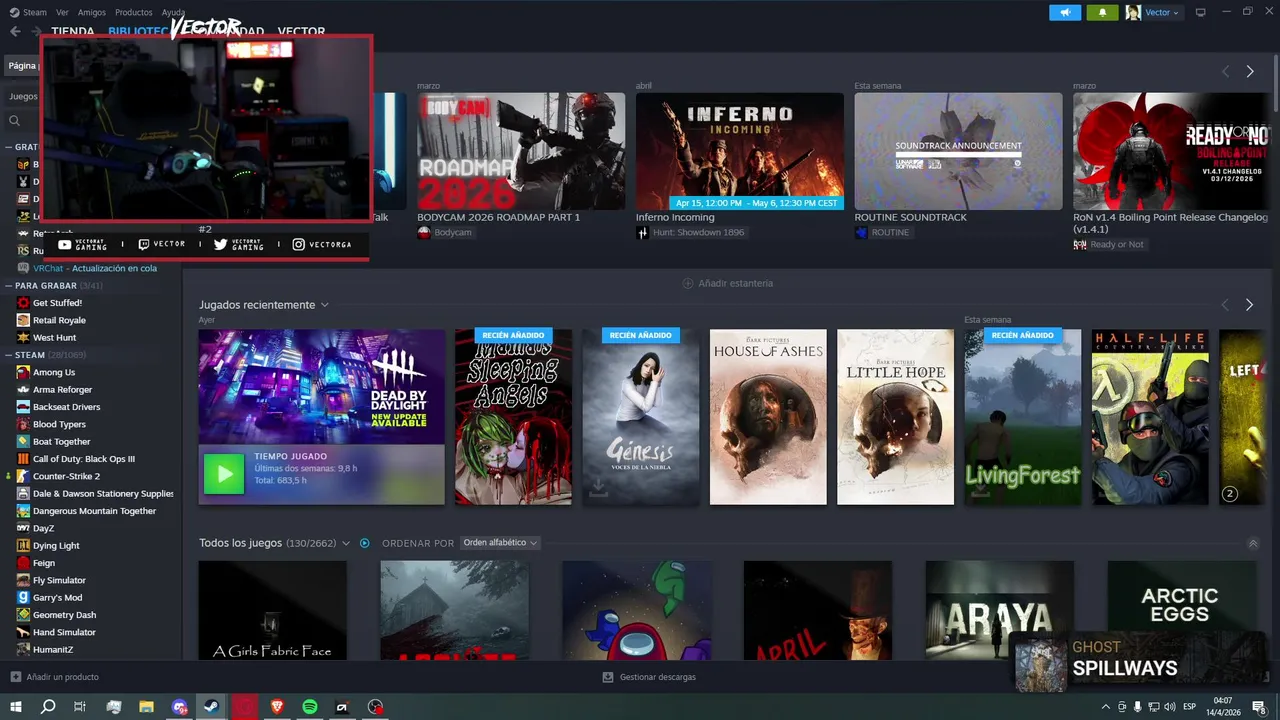Open Gestionar descargas
The height and width of the screenshot is (720, 1280).
click(x=649, y=677)
